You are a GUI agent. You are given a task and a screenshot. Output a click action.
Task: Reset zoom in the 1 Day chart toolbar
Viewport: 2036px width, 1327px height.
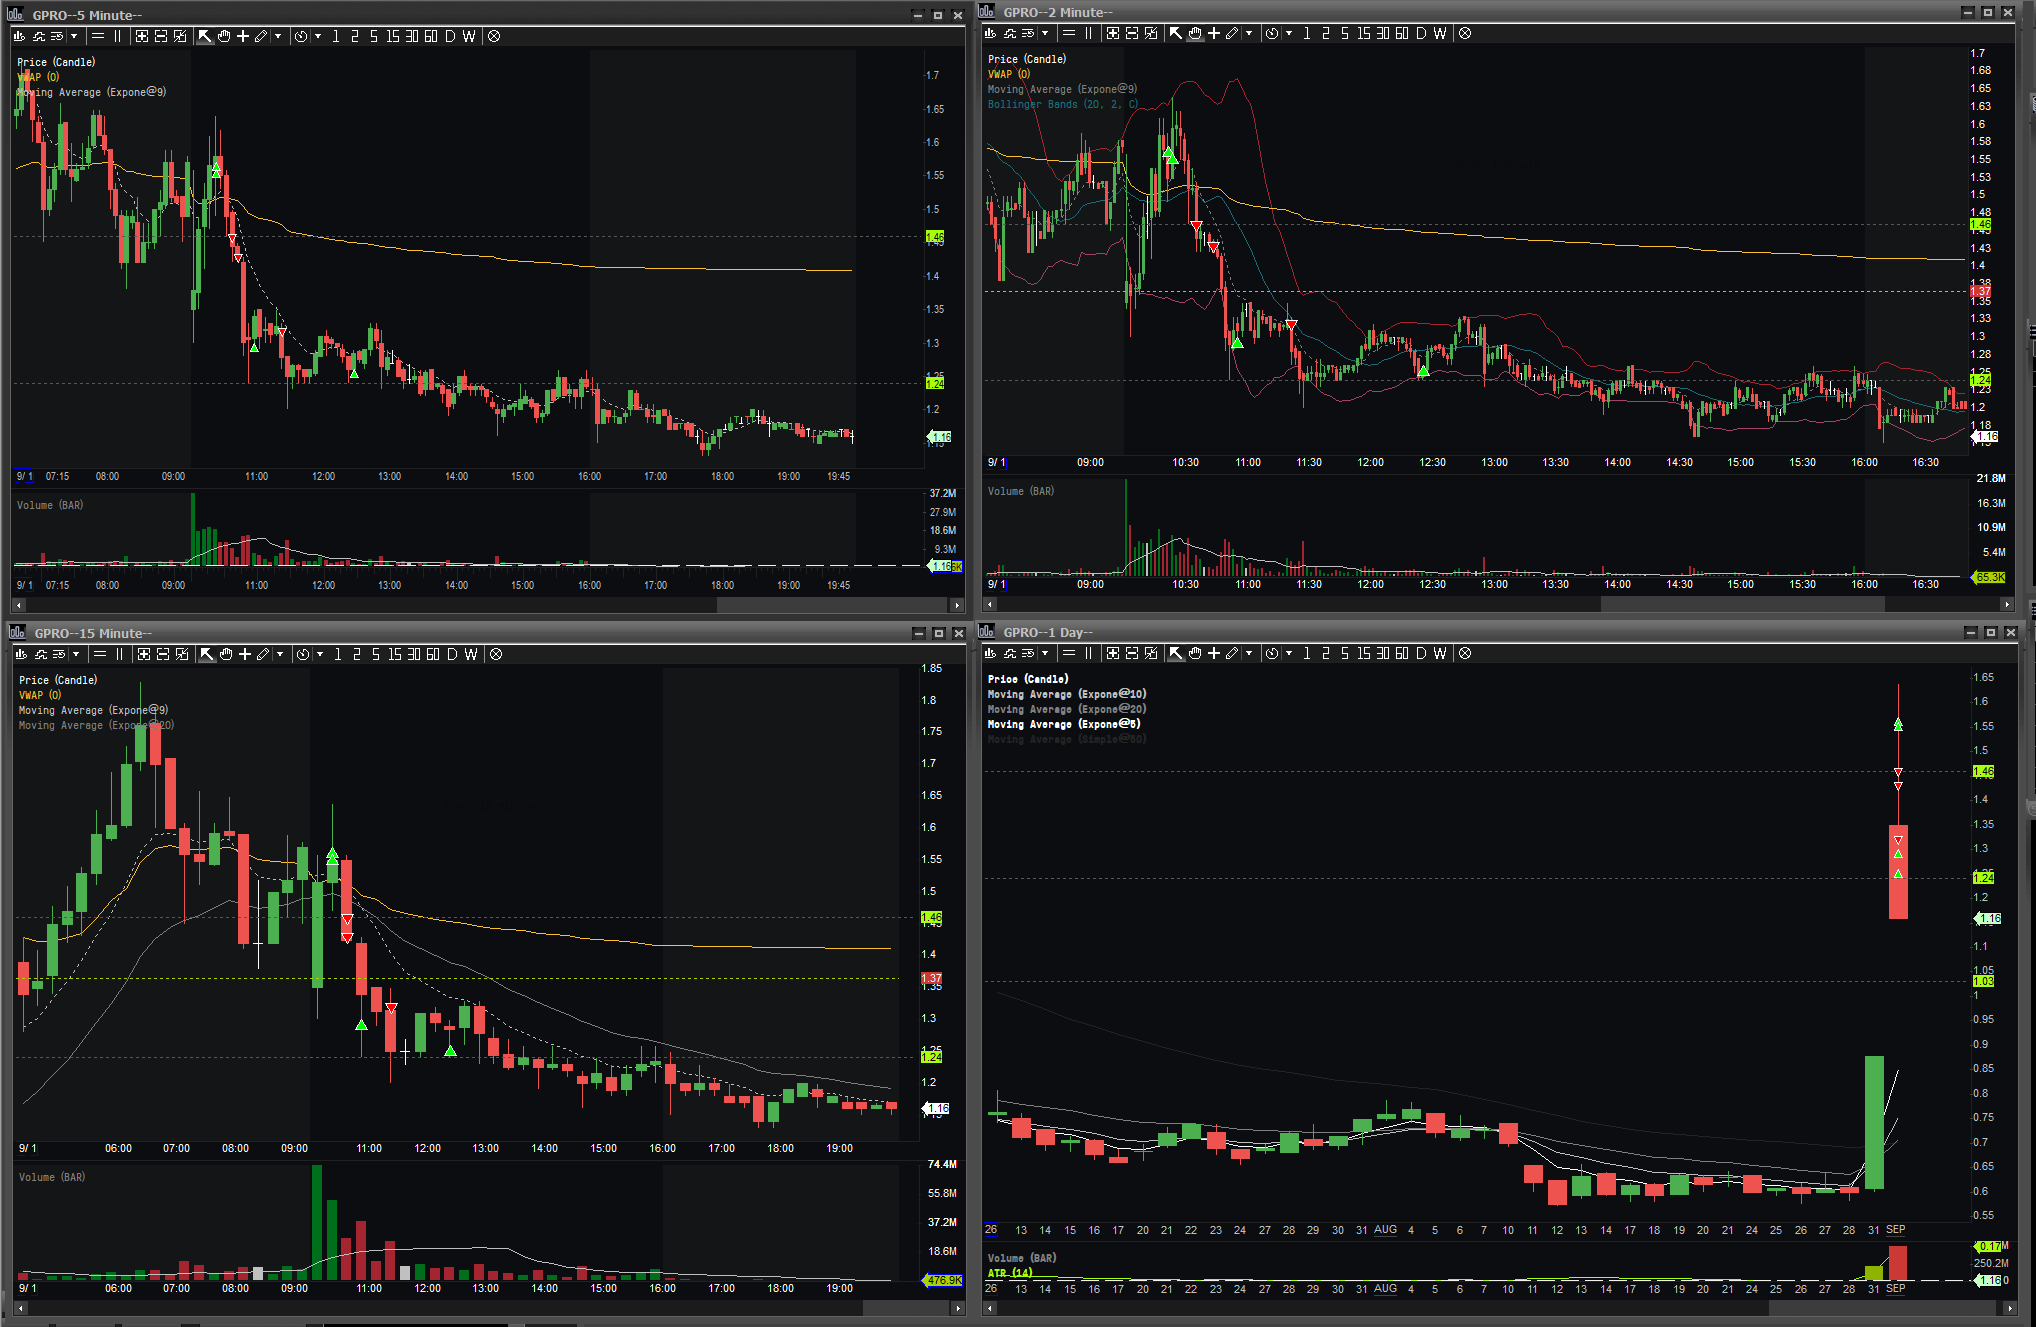coord(1151,653)
